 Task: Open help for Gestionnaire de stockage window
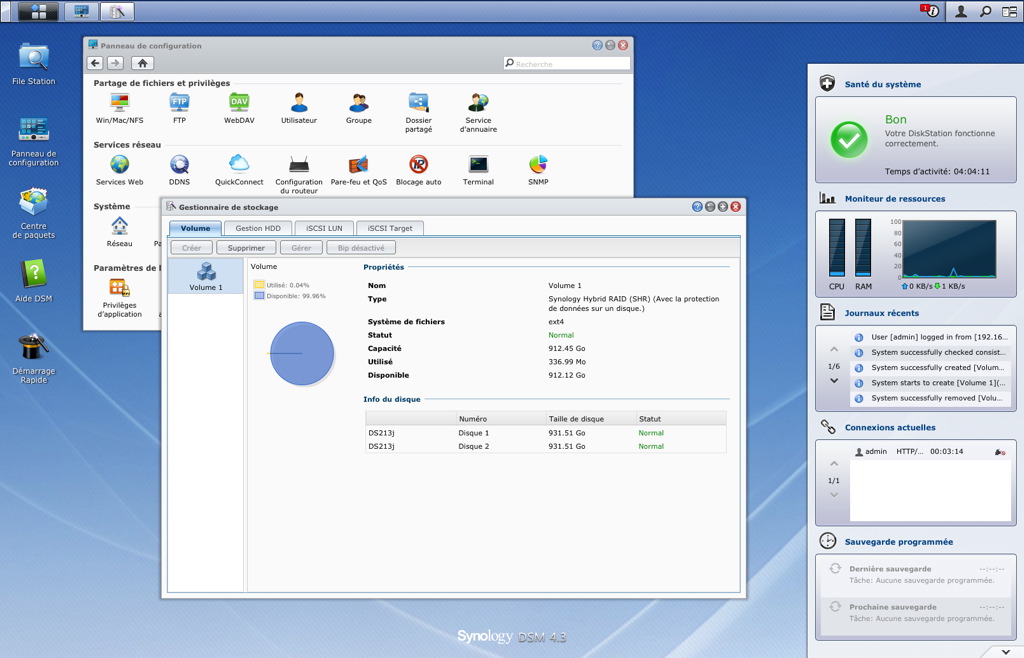click(x=697, y=206)
